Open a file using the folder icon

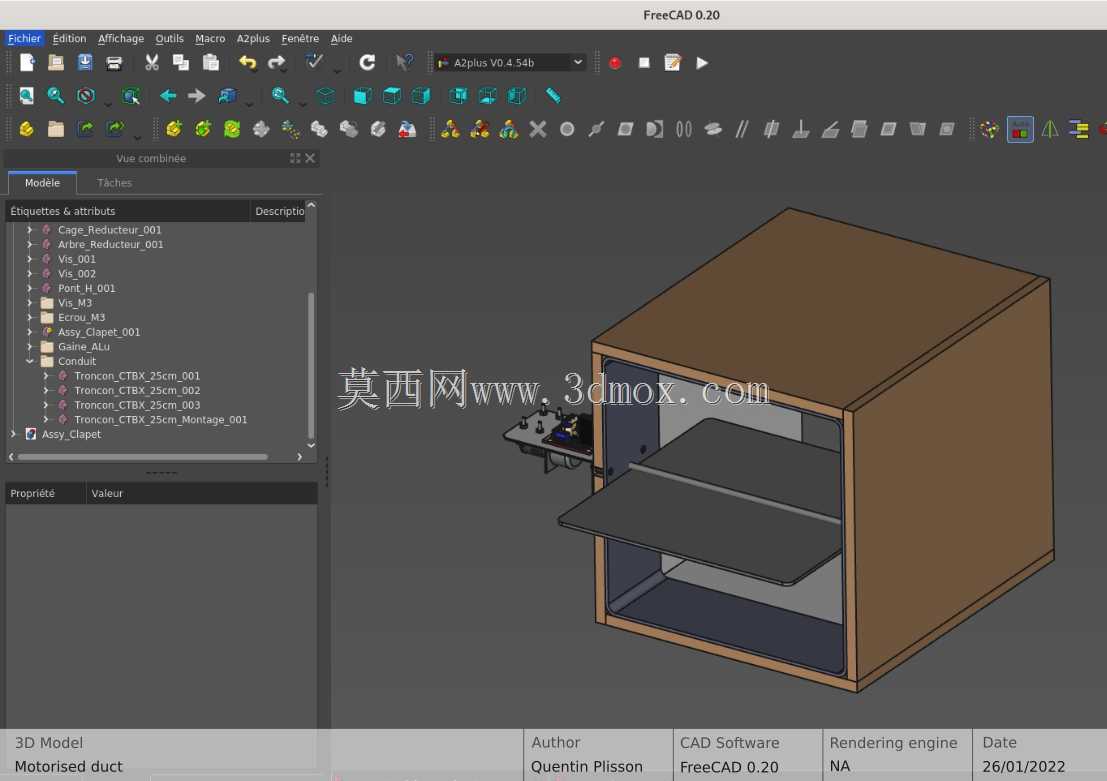[x=56, y=63]
